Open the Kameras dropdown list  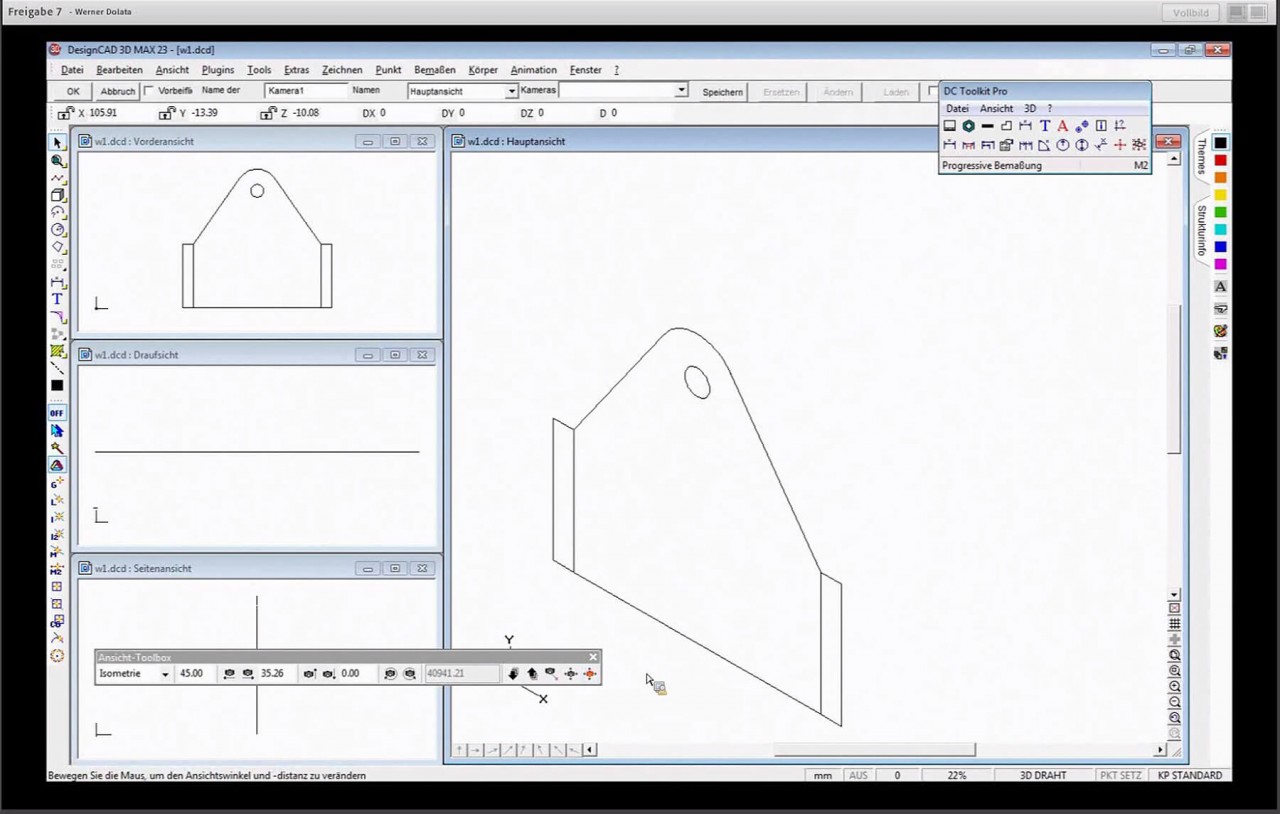681,91
